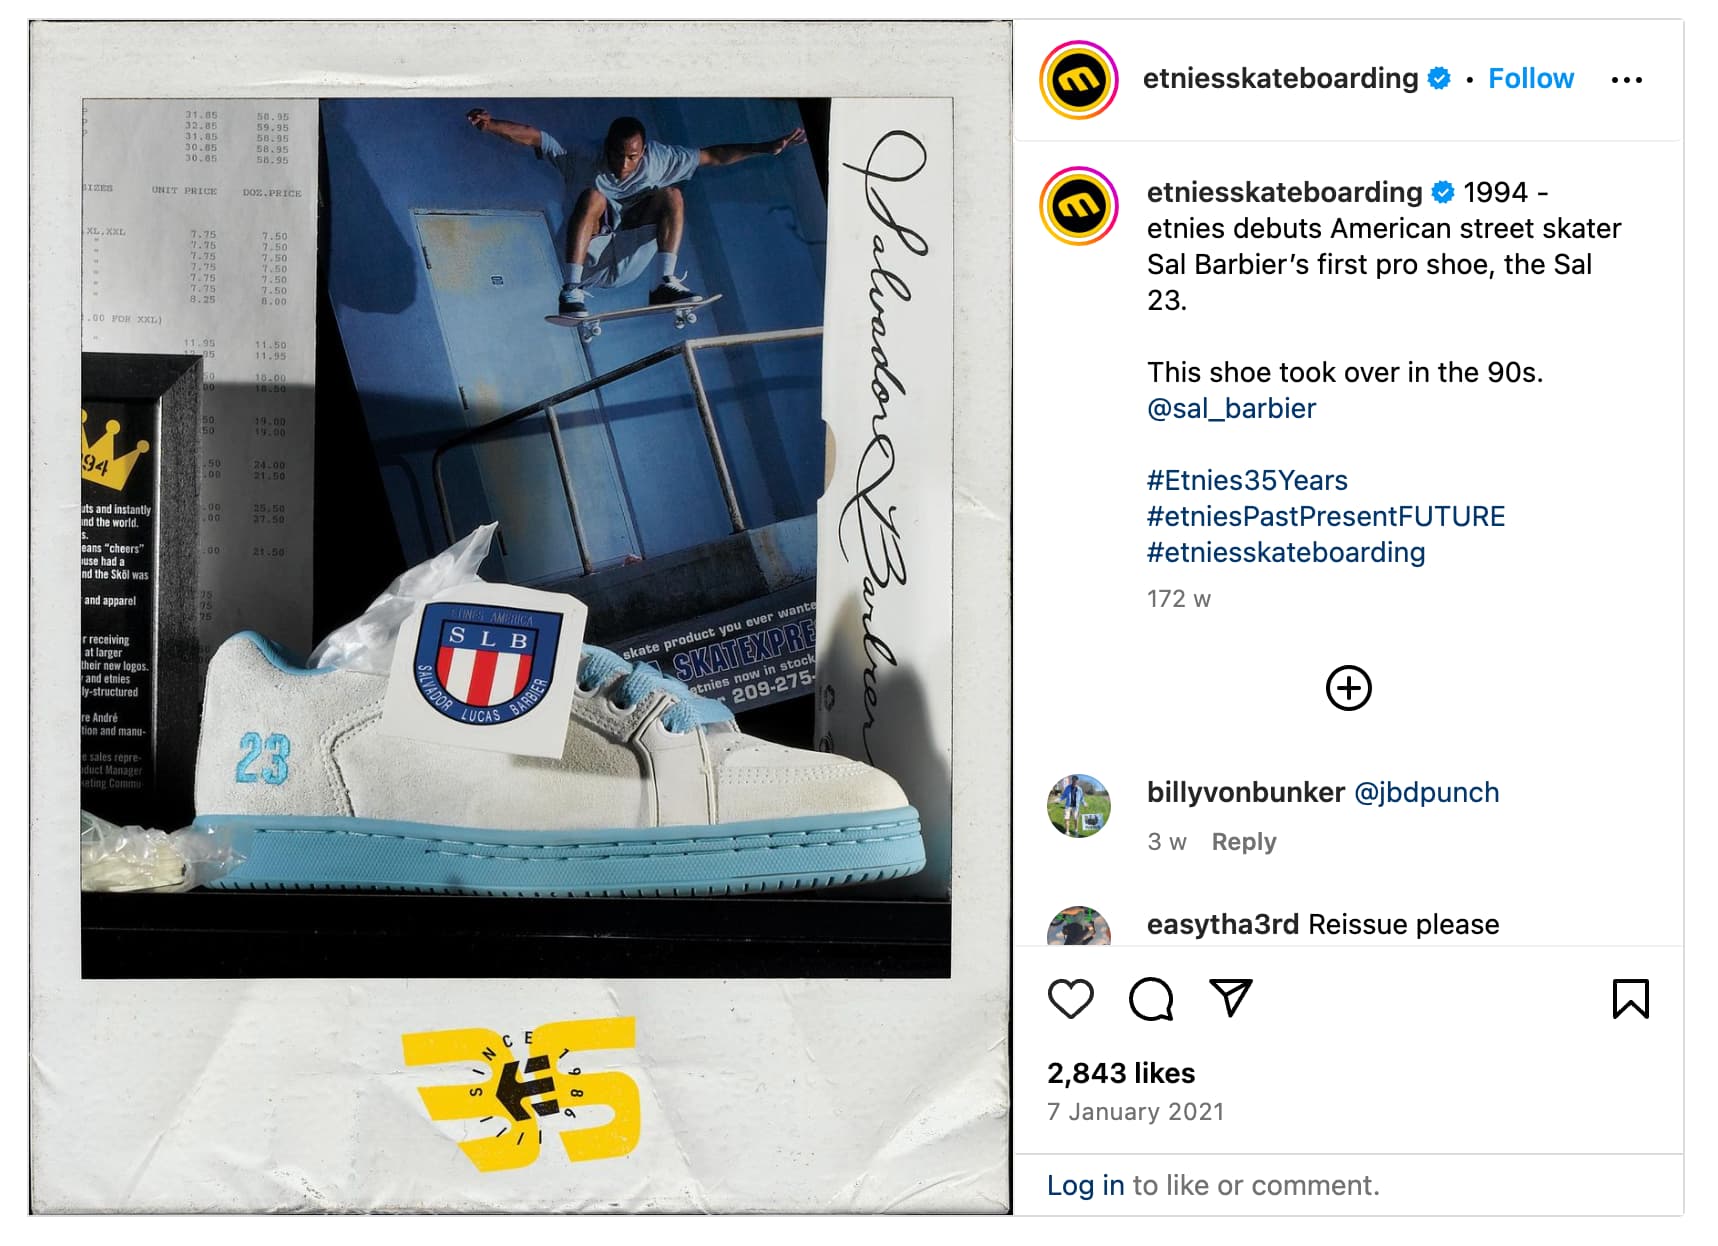Save the post with the bookmark icon
Viewport: 1718px width, 1246px height.
pyautogui.click(x=1630, y=999)
